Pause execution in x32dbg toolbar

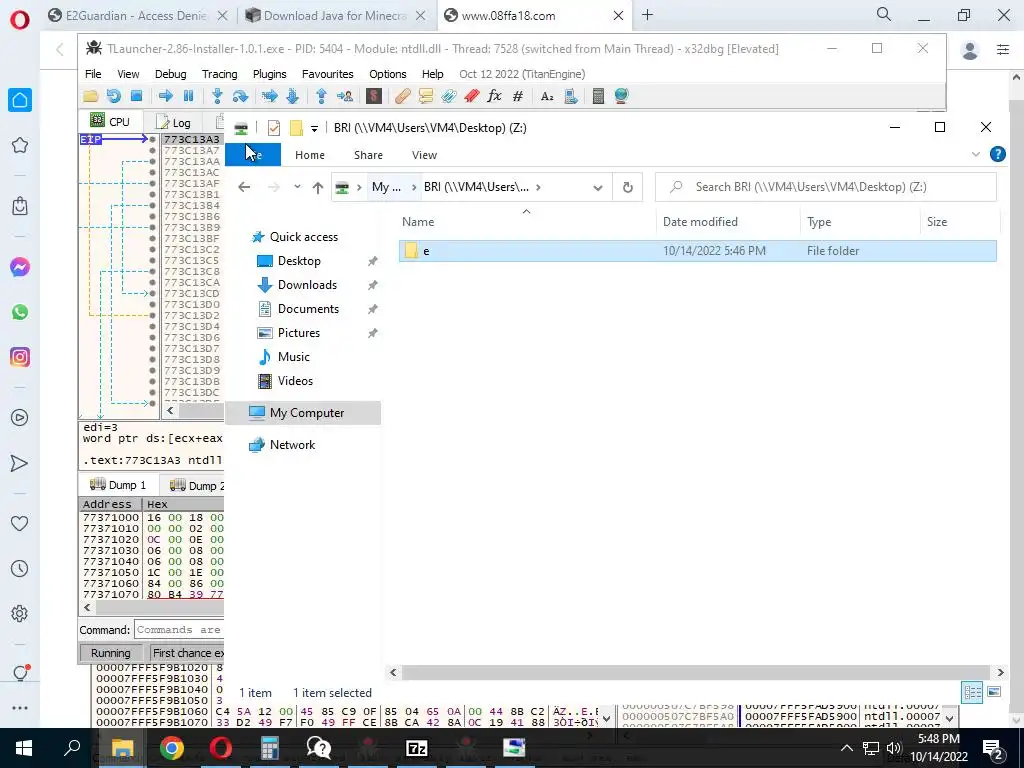tap(189, 97)
